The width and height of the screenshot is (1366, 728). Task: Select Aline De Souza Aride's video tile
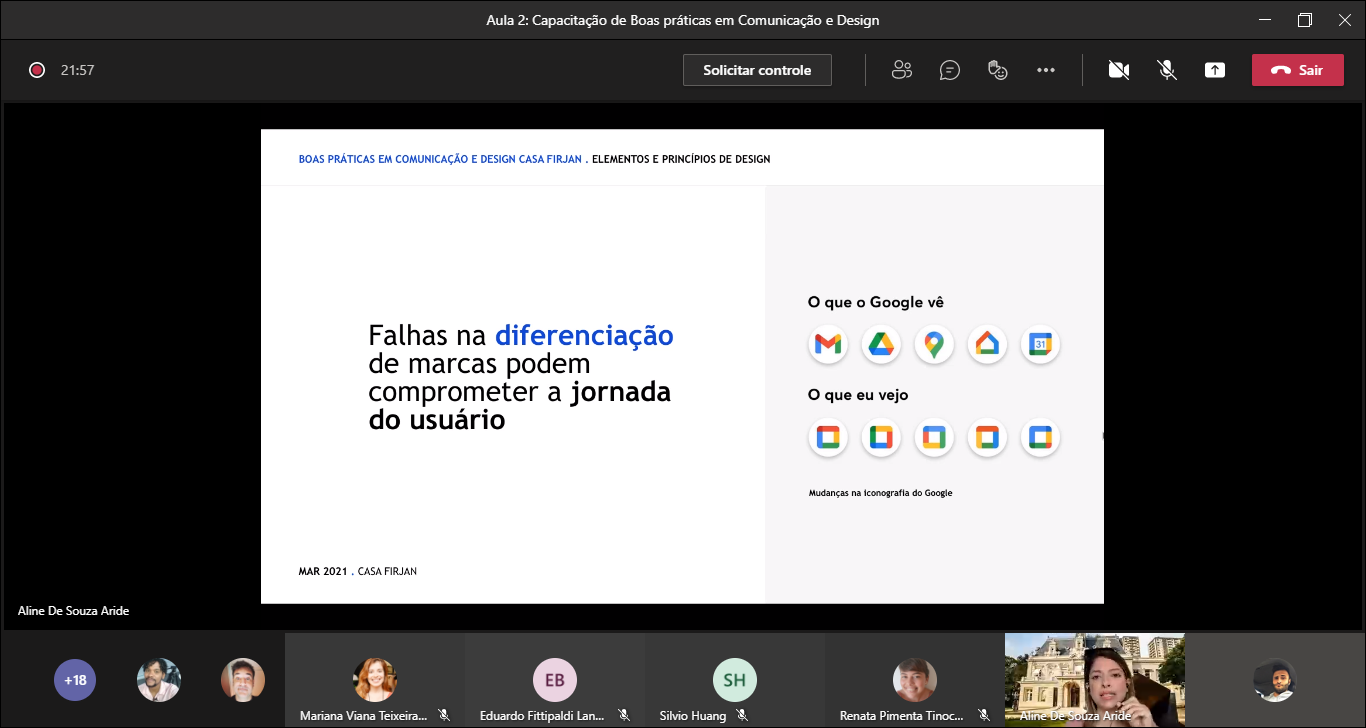(1095, 679)
